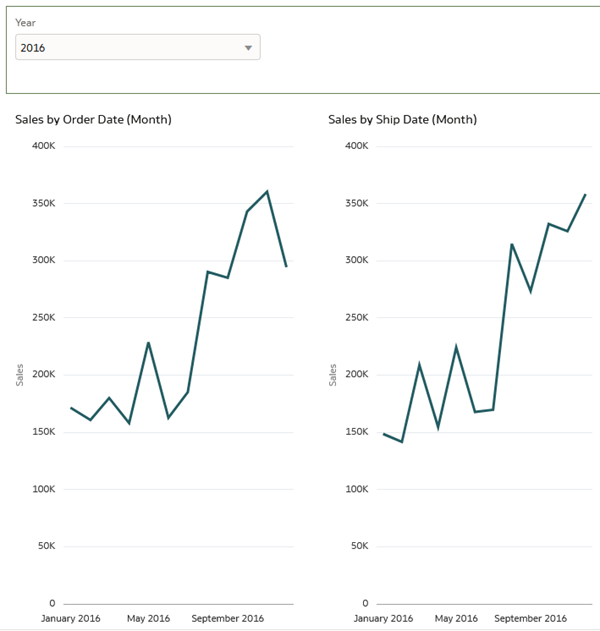This screenshot has width=600, height=631.
Task: Select the Sales by Order Date (Month) title
Action: (93, 120)
